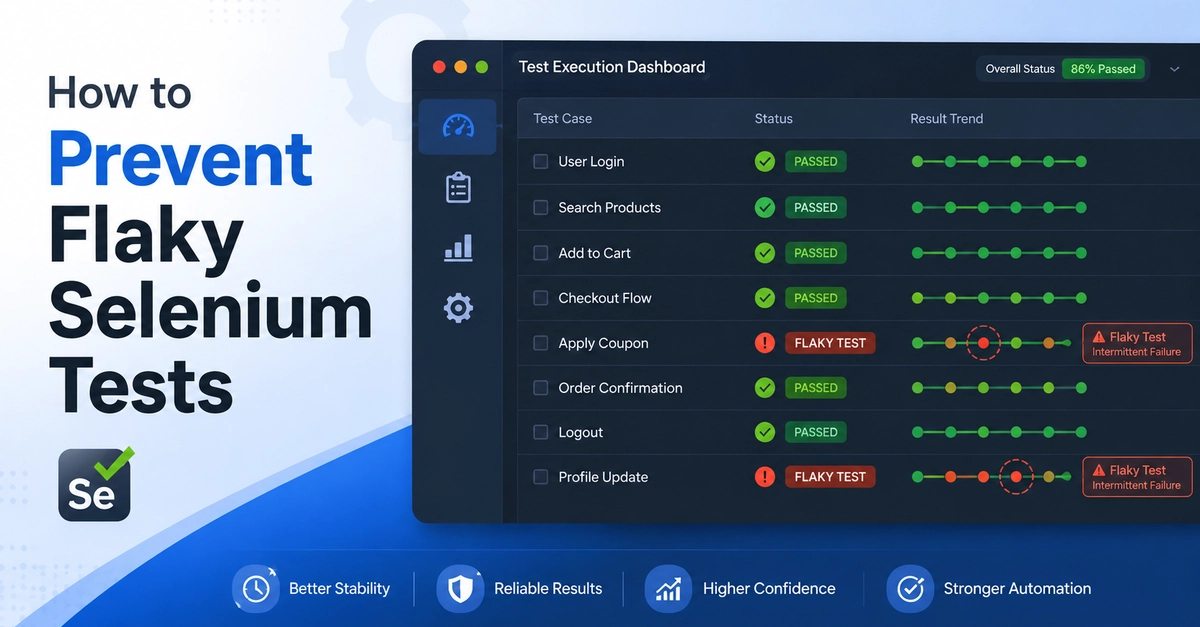Check the Search Products checkbox
The image size is (1200, 627).
coord(540,208)
